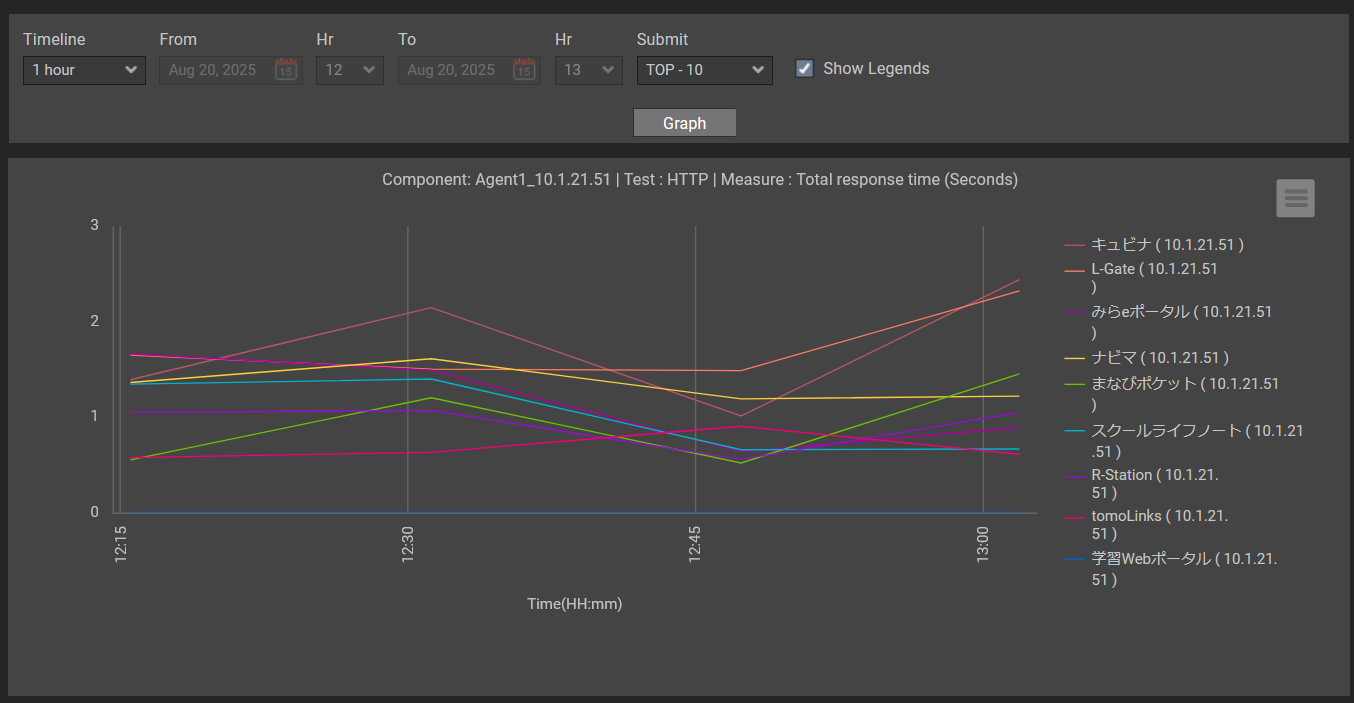
Task: Click the To date input field
Action: coord(452,70)
